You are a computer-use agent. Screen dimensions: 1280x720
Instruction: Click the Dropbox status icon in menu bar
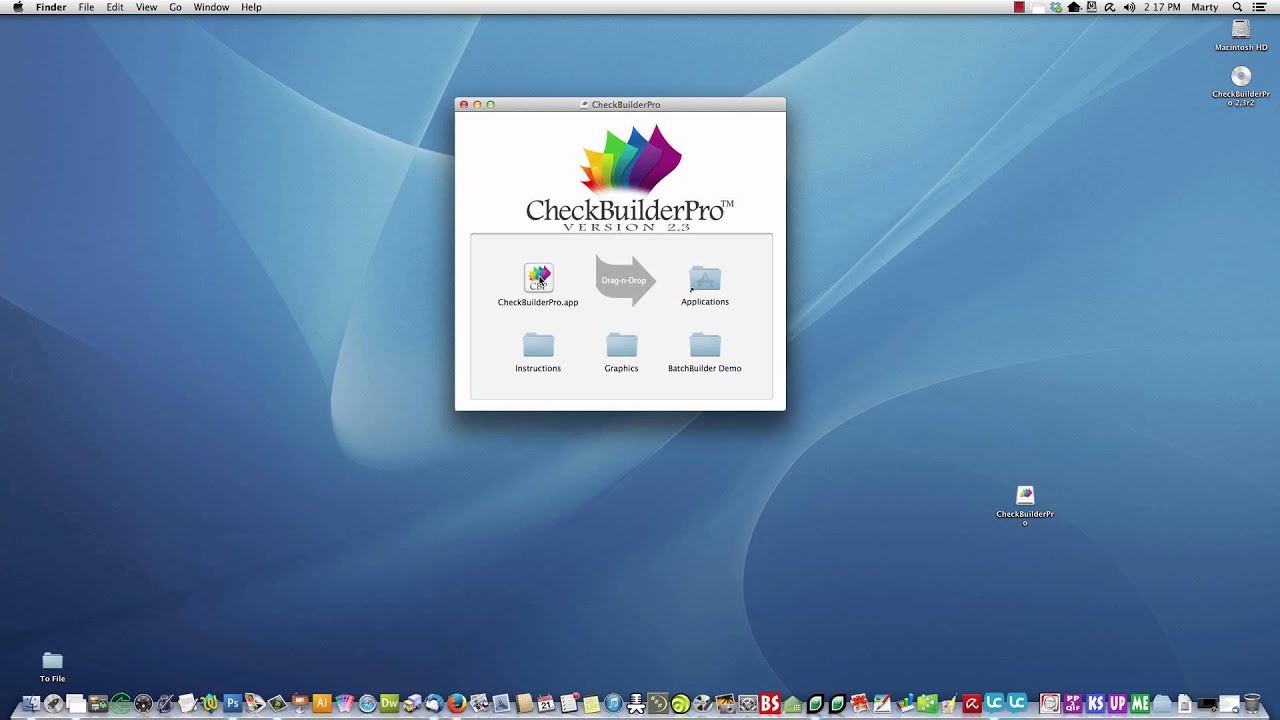[x=1056, y=7]
